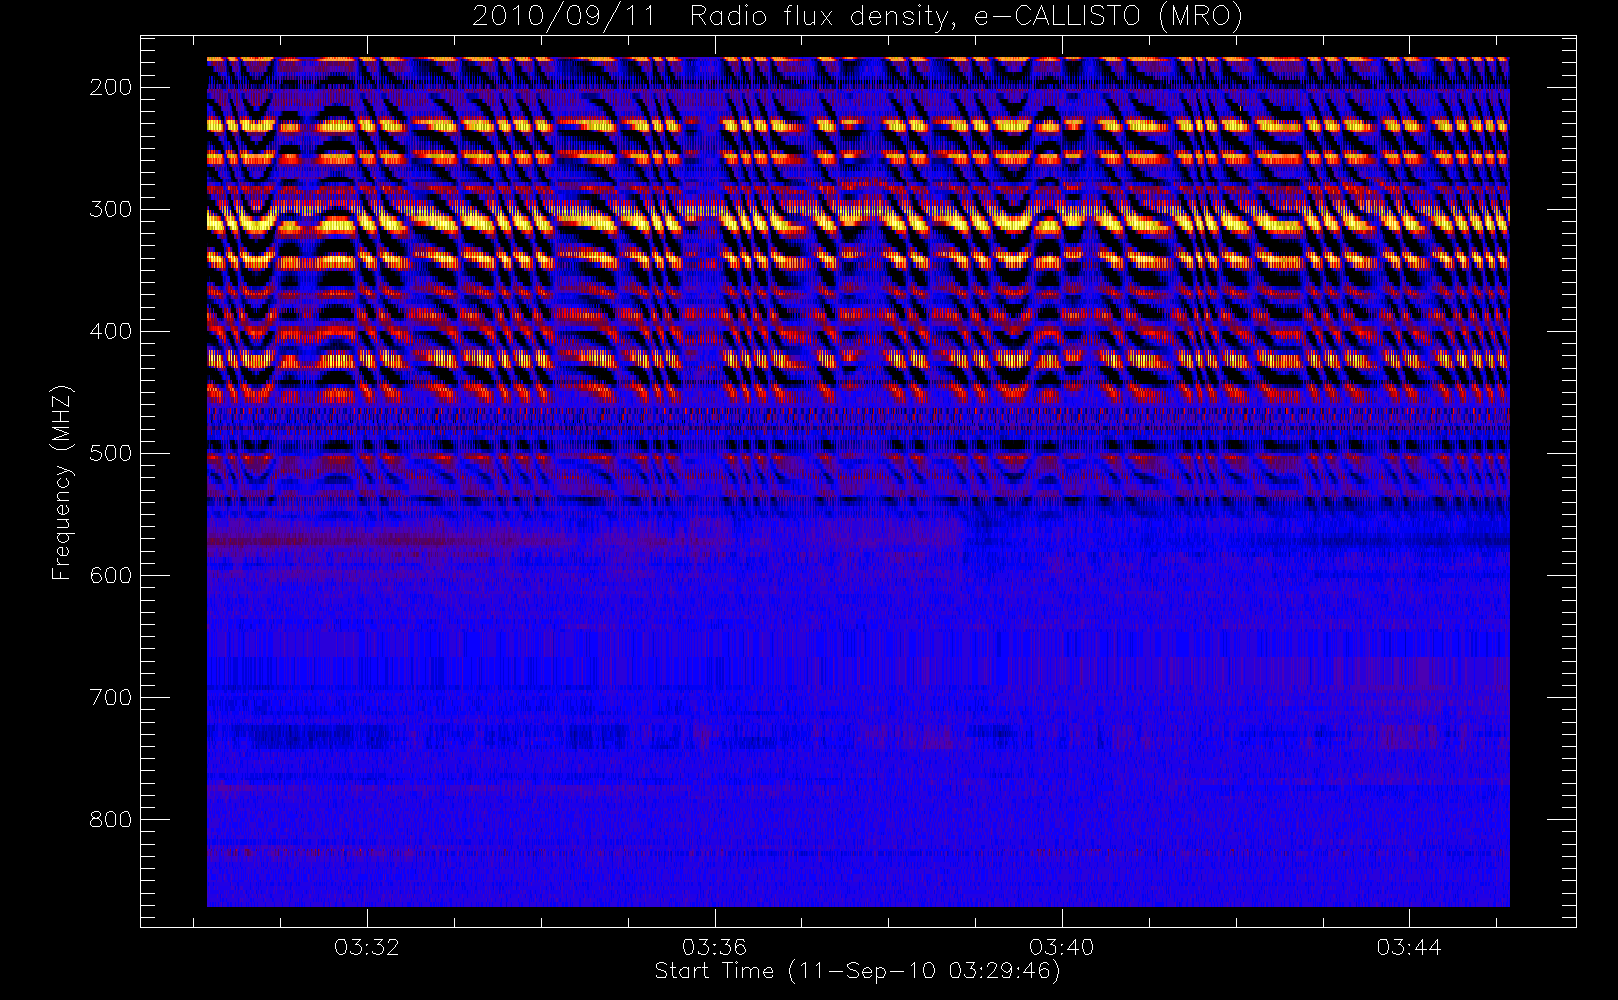
Task: Click the 'Frequency (MHZ)' axis label
Action: 62,482
